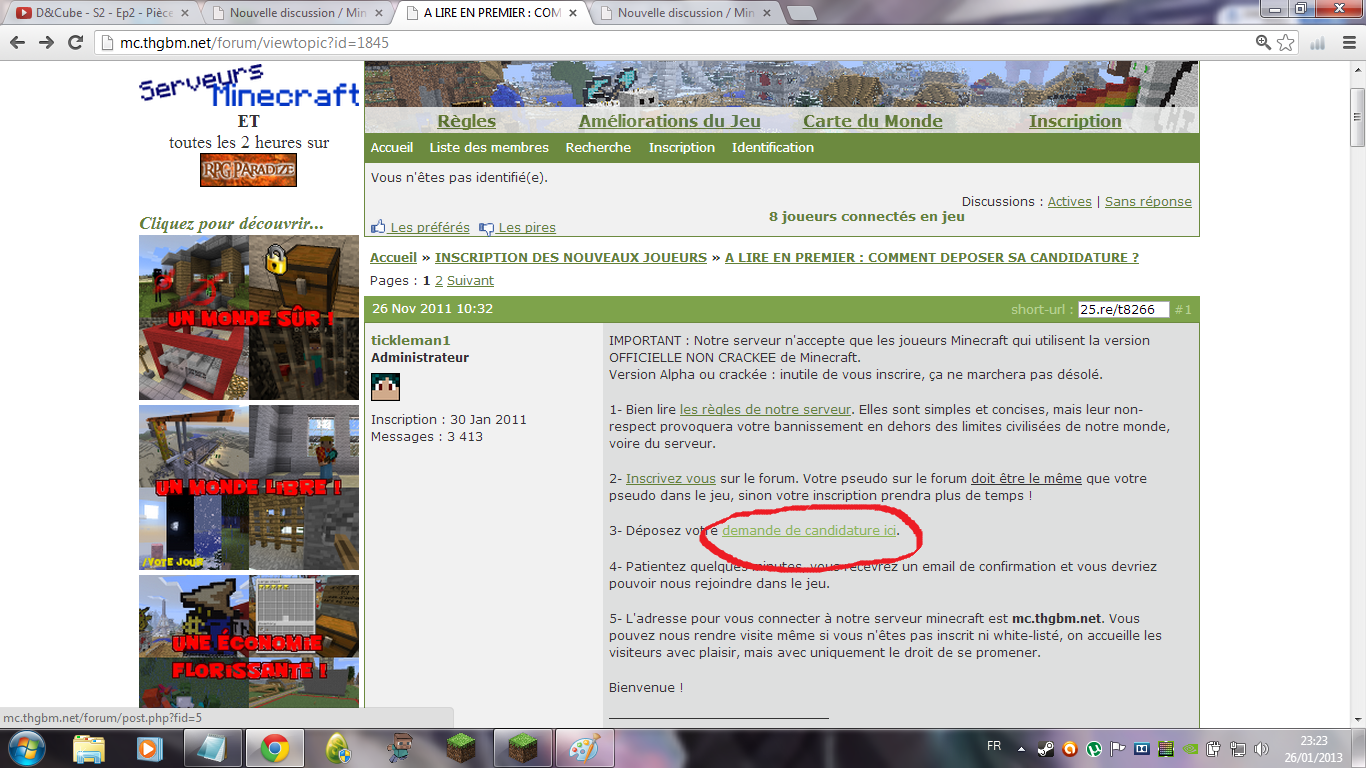Click the thumbs-up icon beside Les préférés

(378, 227)
